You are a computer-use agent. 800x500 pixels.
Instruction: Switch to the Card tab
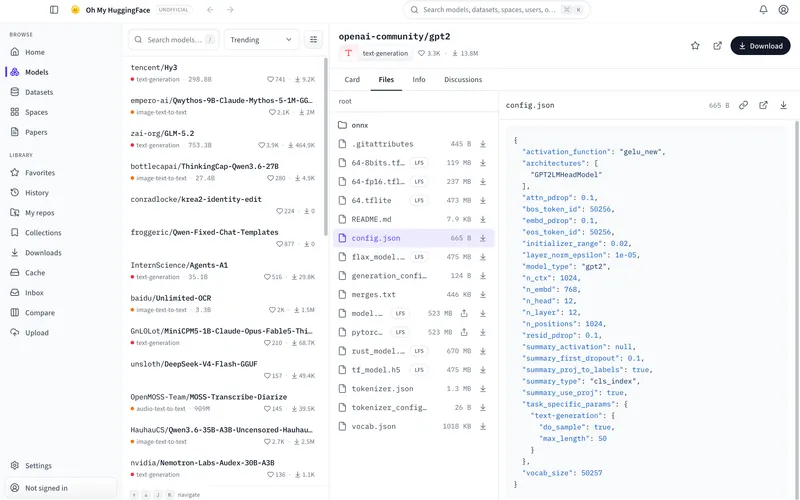pyautogui.click(x=352, y=80)
